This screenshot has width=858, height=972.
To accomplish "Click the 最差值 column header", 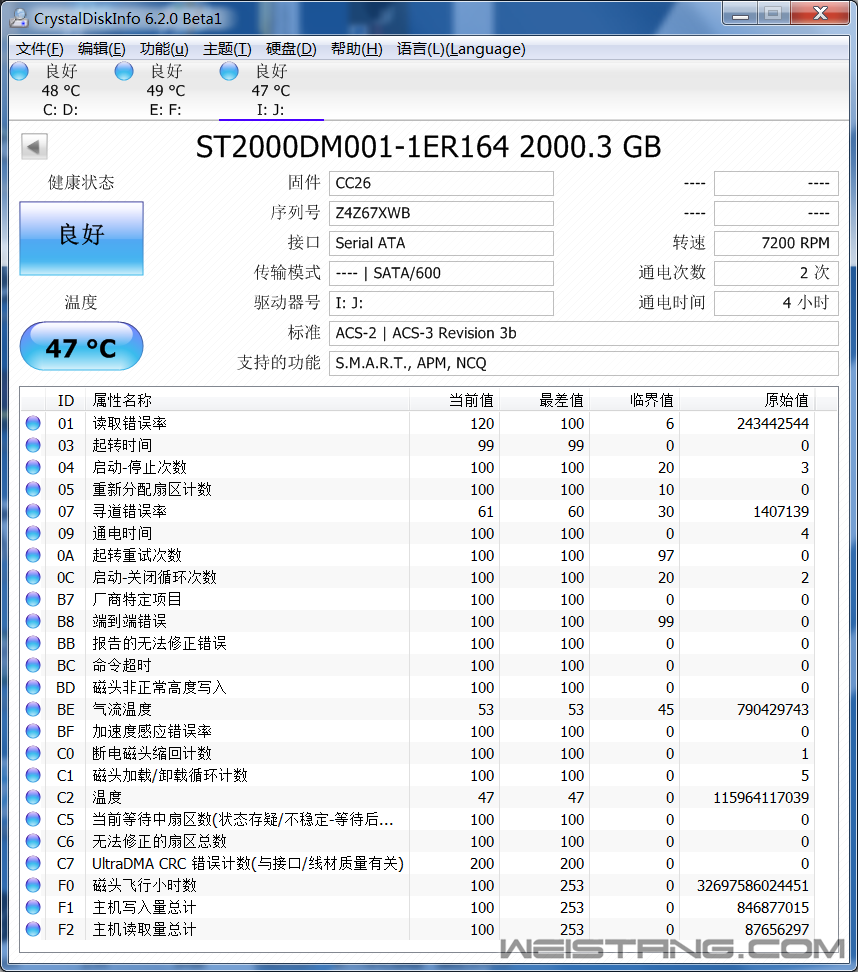I will (x=544, y=400).
